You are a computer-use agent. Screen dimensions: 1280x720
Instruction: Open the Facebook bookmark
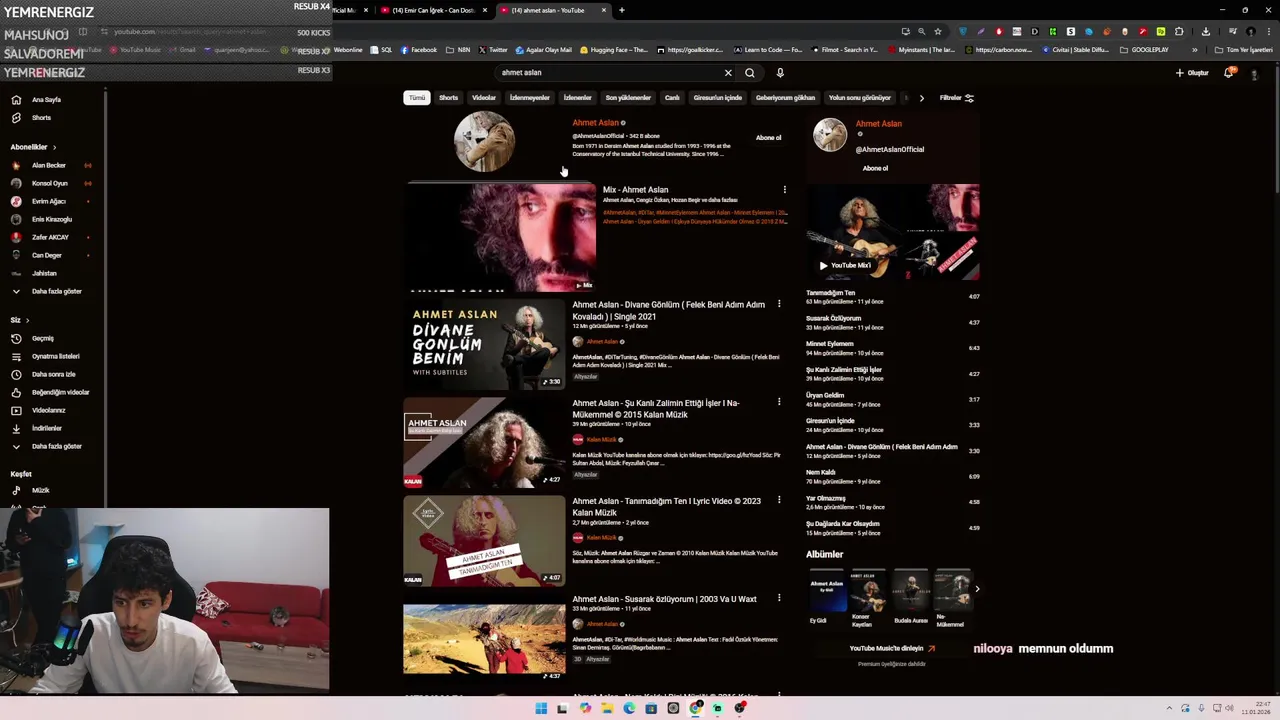pos(419,50)
